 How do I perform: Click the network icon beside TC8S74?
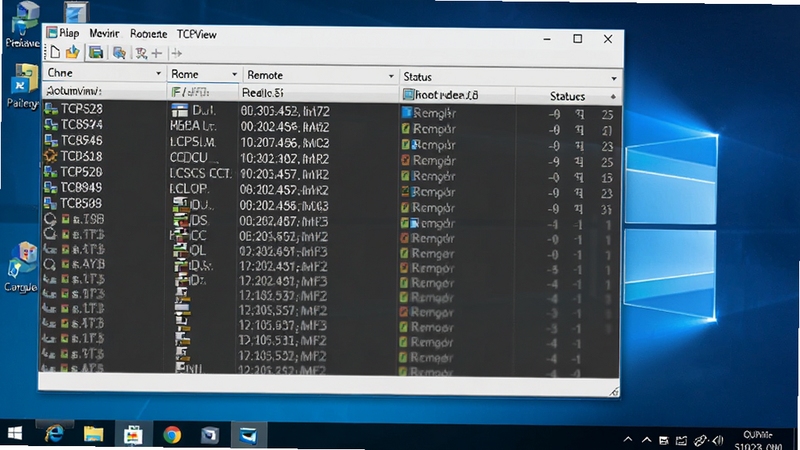point(51,124)
